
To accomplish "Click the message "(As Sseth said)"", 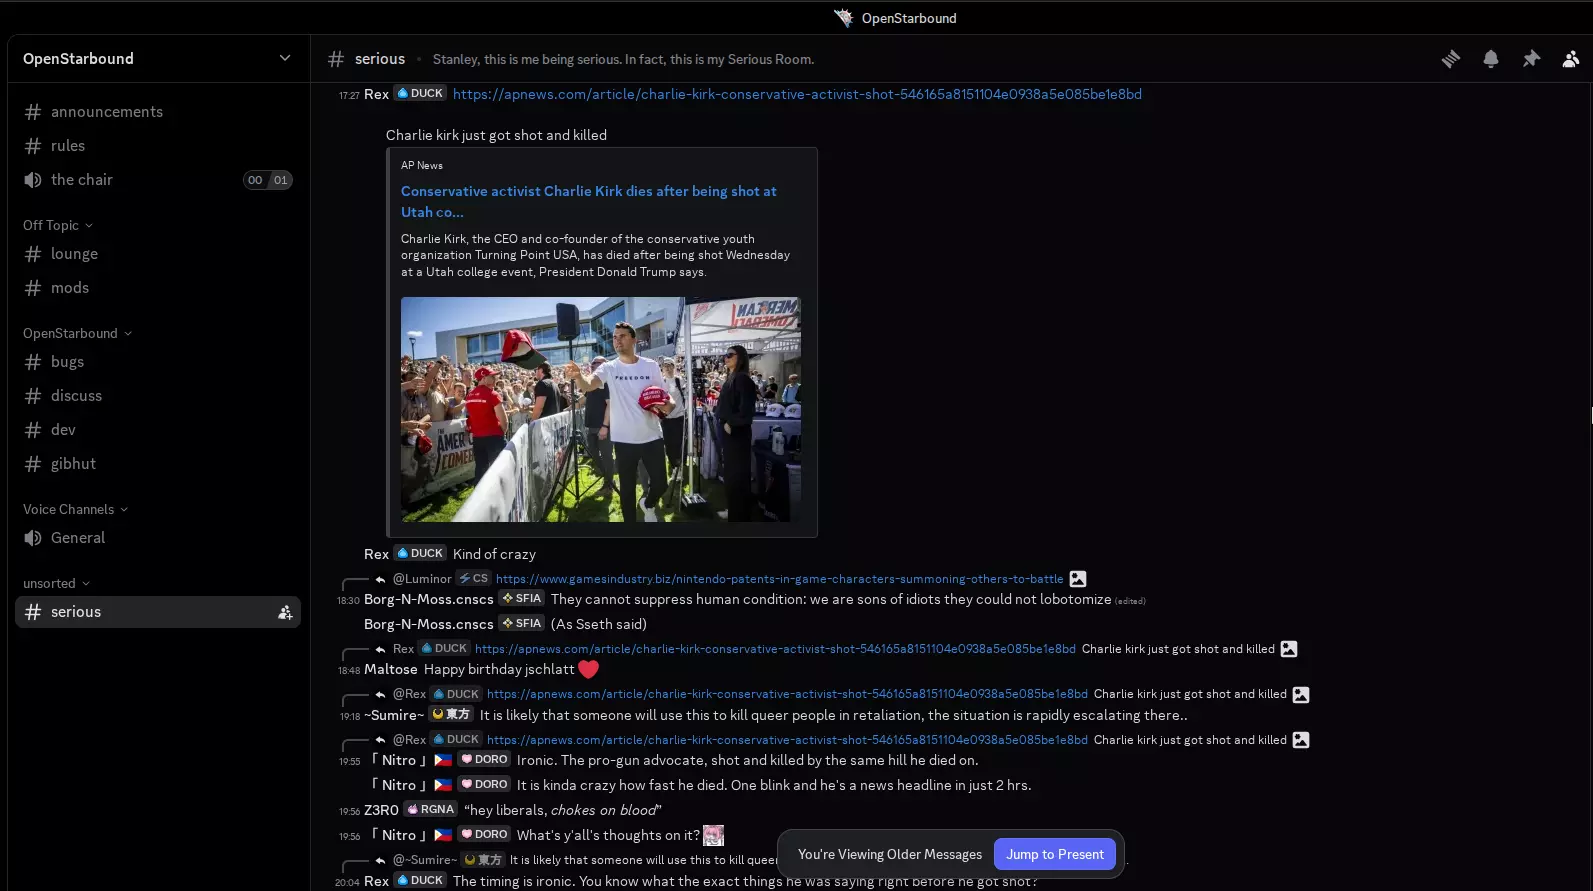I will pyautogui.click(x=599, y=624).
